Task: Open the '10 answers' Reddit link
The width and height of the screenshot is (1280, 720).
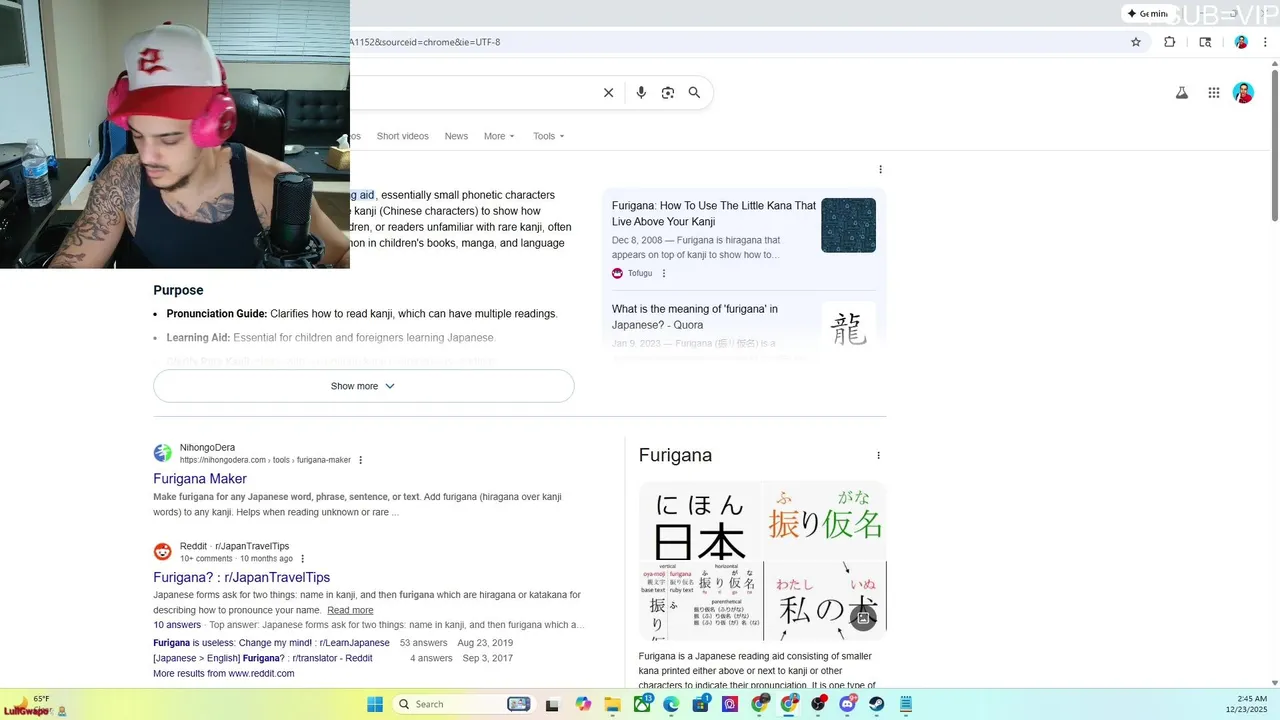Action: pos(177,625)
